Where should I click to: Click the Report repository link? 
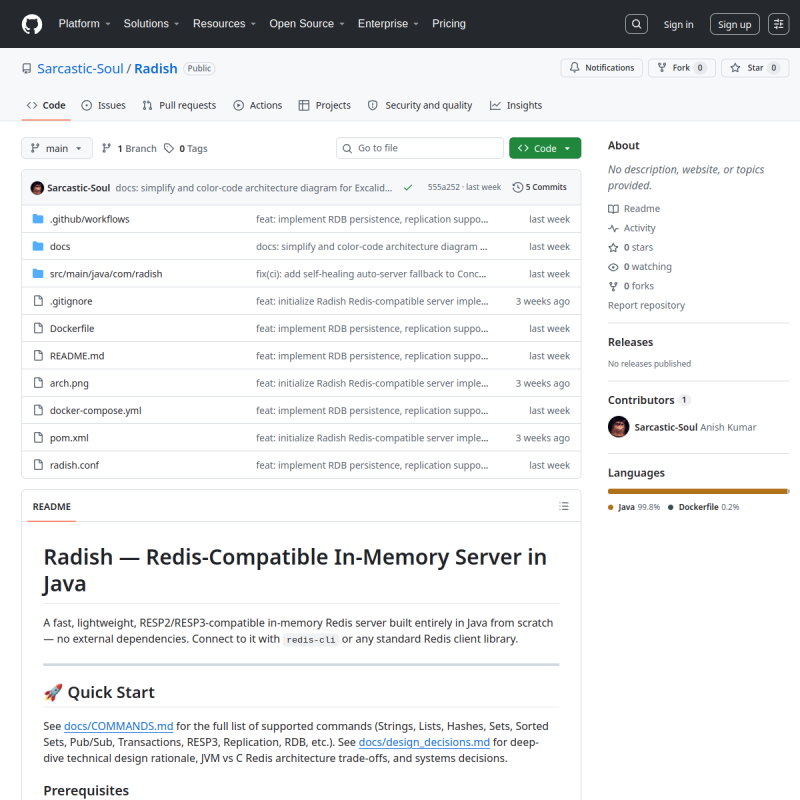[646, 305]
